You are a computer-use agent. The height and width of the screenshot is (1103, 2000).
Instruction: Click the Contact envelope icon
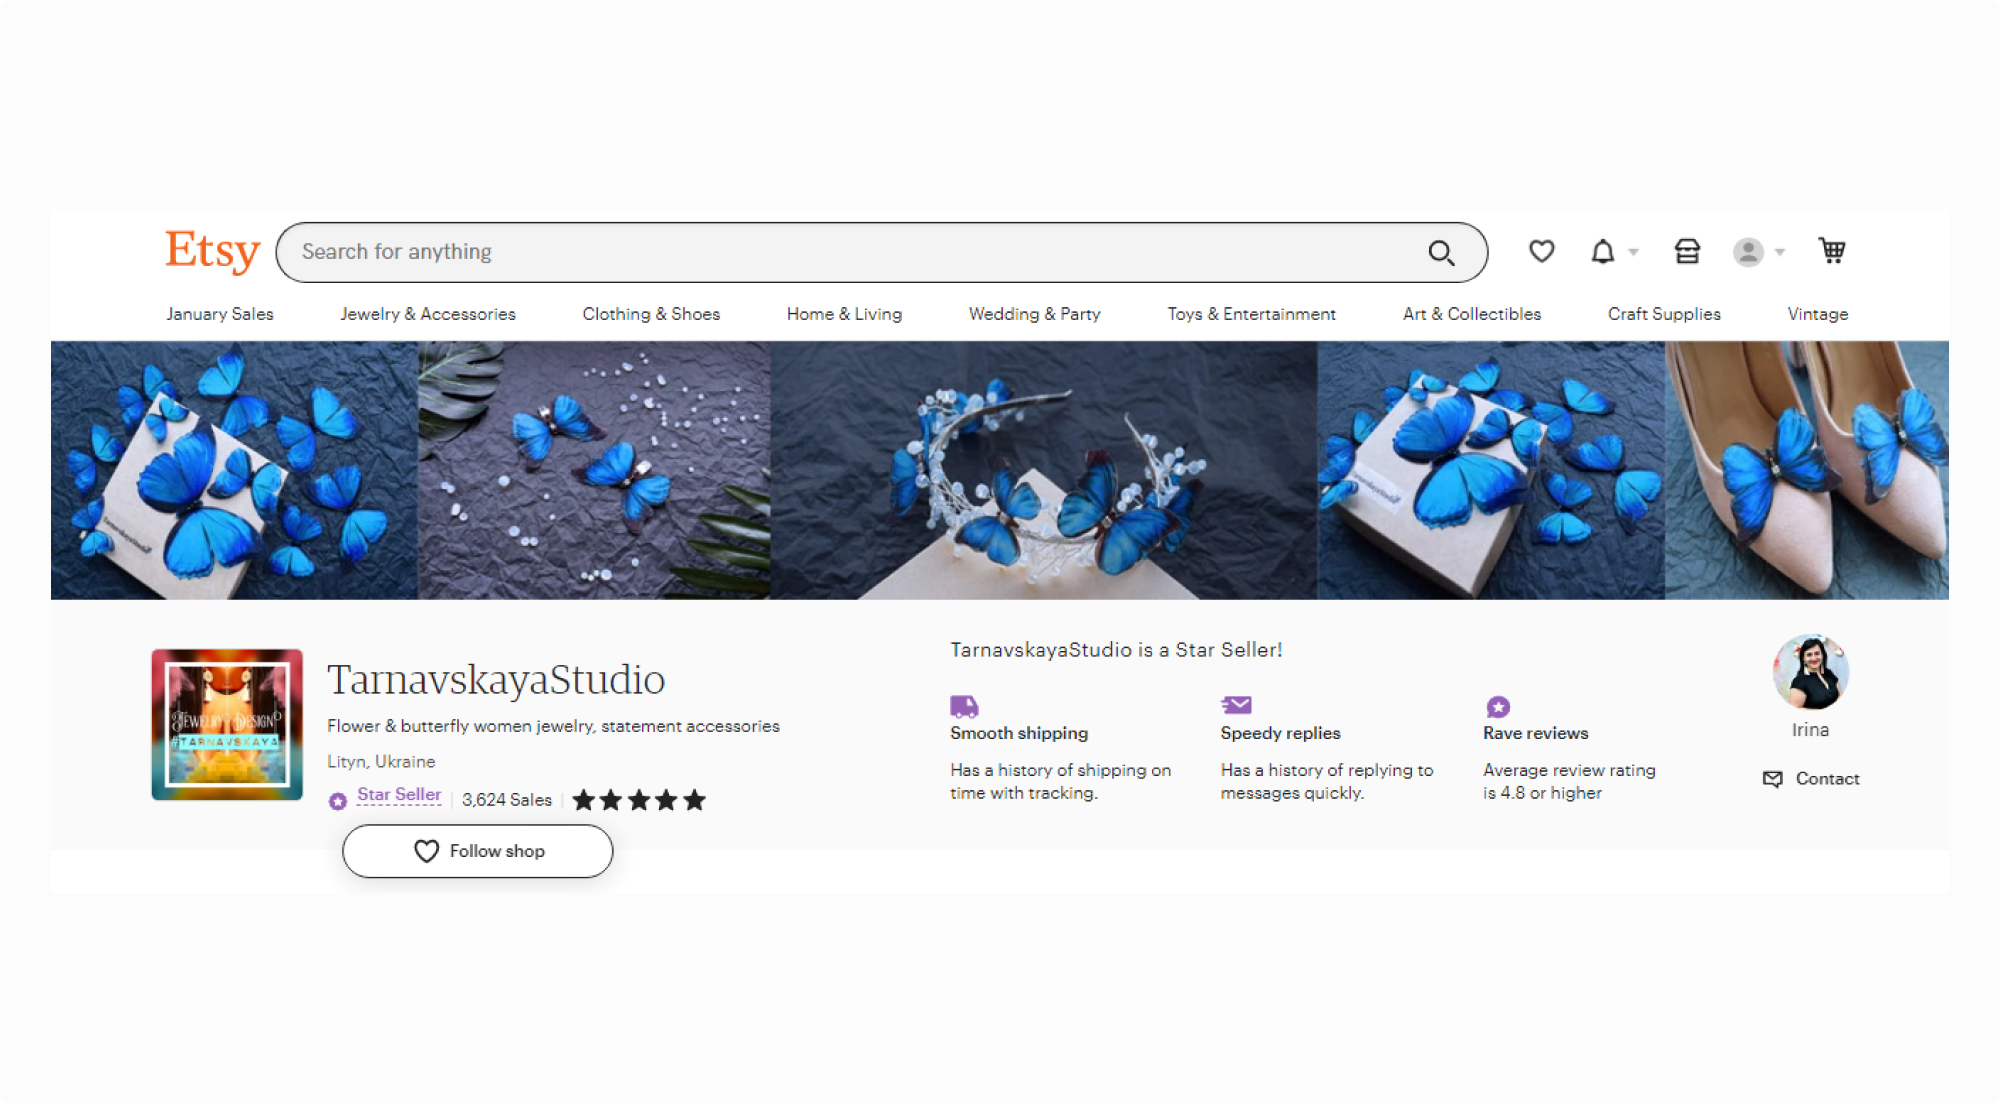point(1772,779)
